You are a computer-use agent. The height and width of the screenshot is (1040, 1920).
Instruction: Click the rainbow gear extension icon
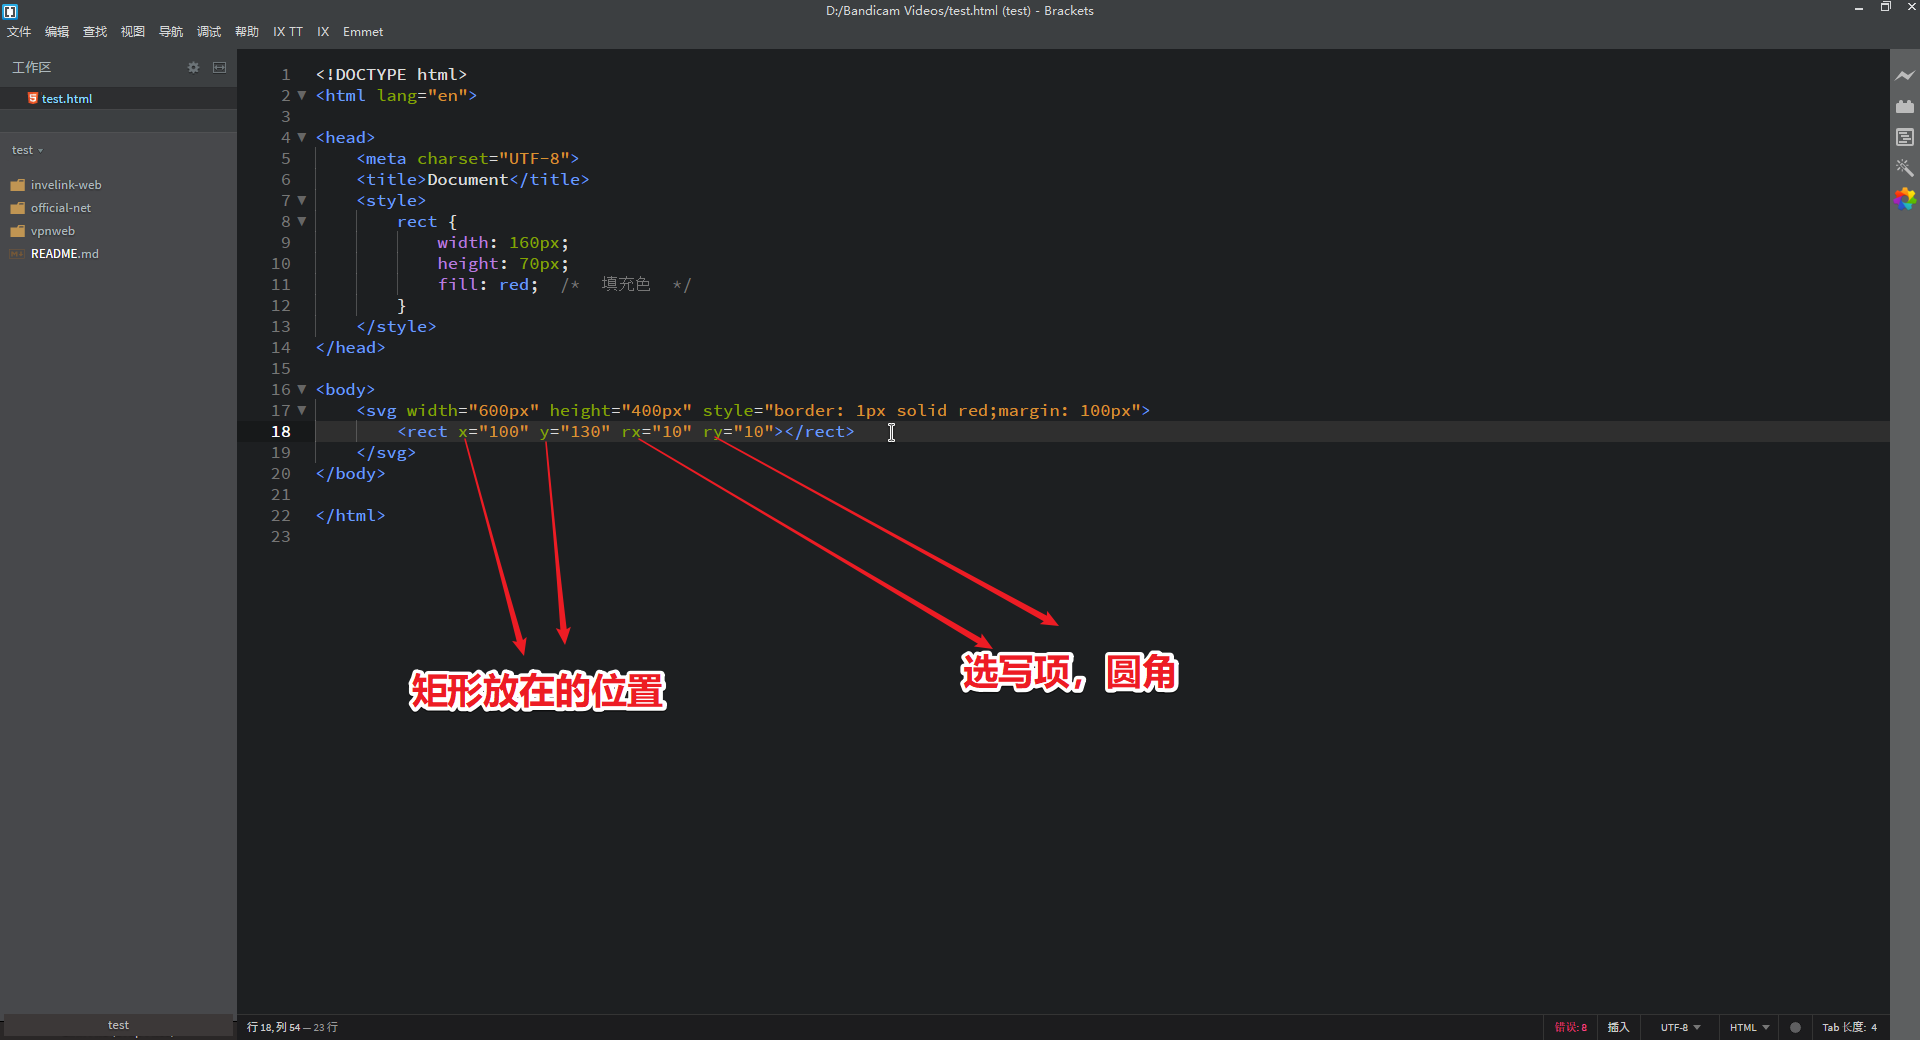pos(1904,199)
